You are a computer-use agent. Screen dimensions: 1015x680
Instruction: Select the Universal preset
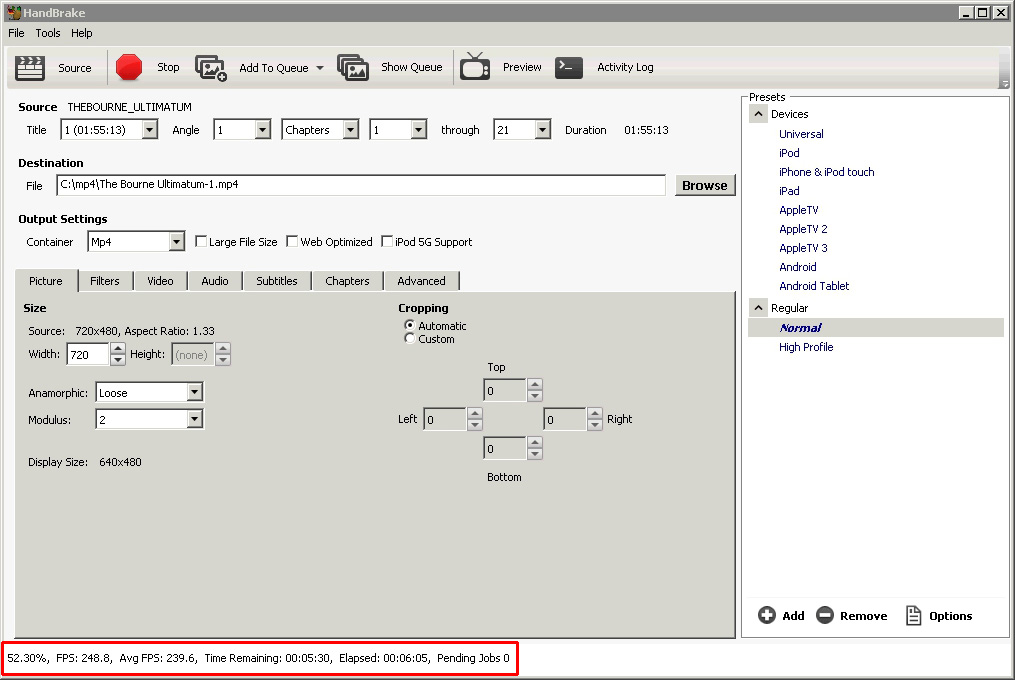[801, 134]
